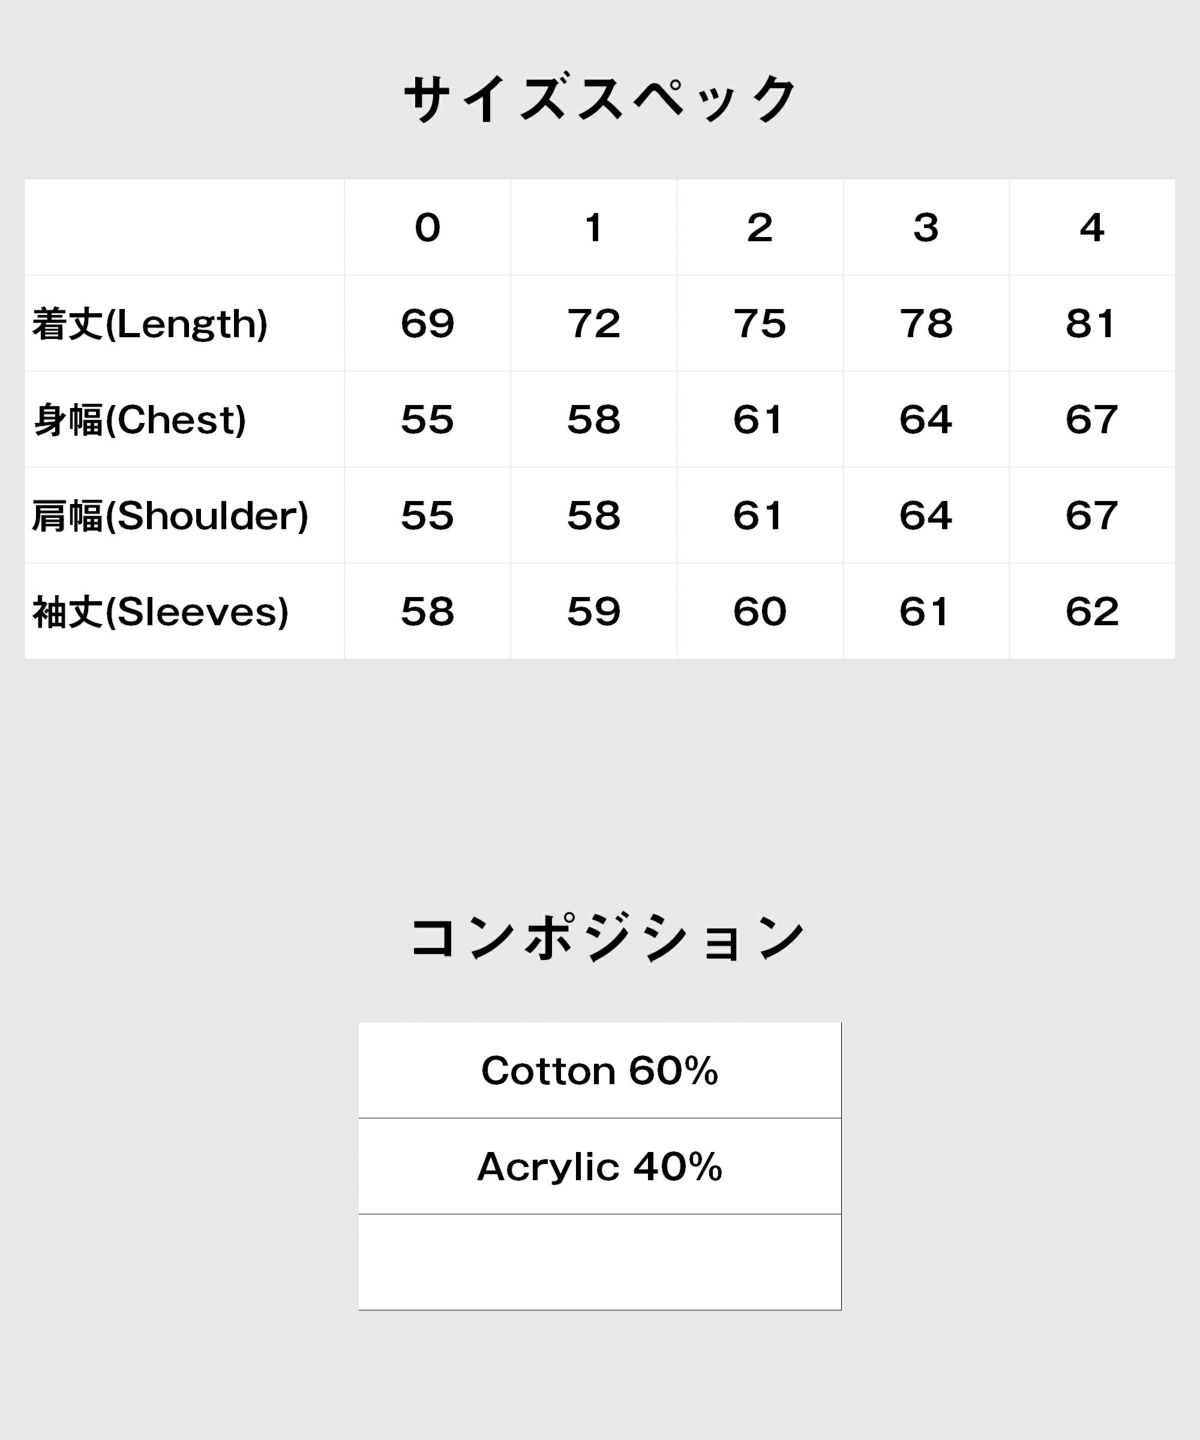The image size is (1200, 1440).
Task: Click the Cotton 60% cell
Action: point(600,1070)
